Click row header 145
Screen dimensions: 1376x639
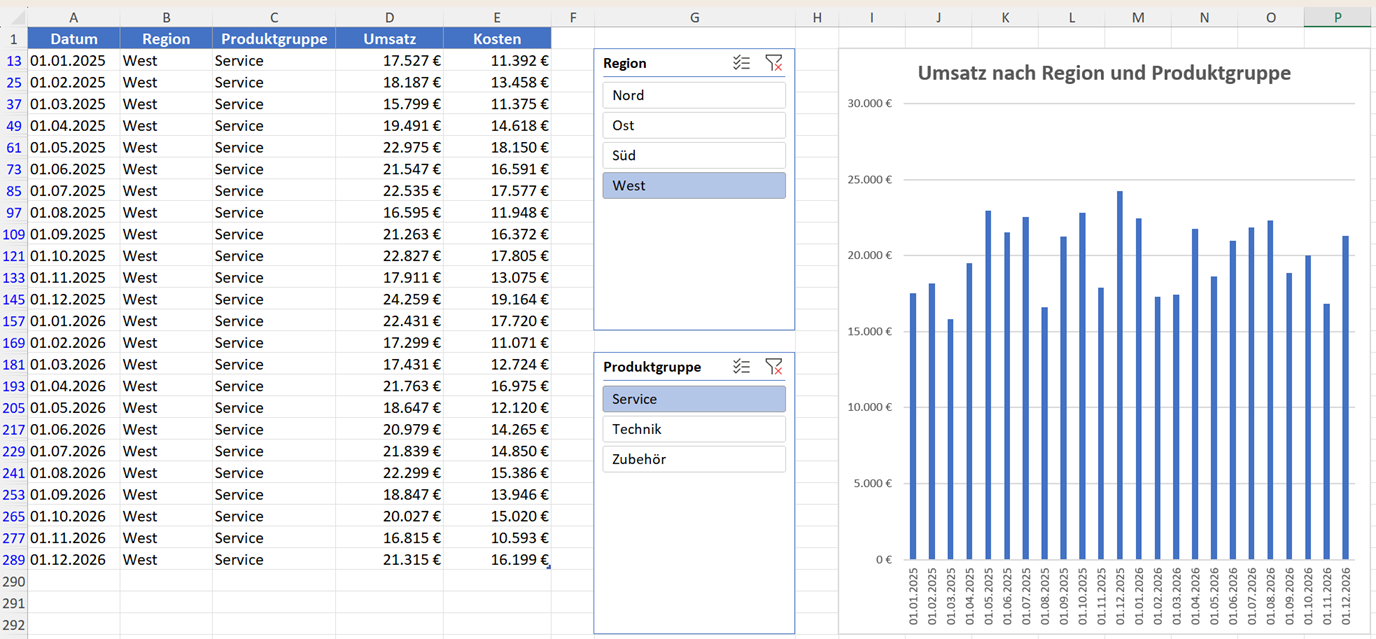(x=14, y=299)
